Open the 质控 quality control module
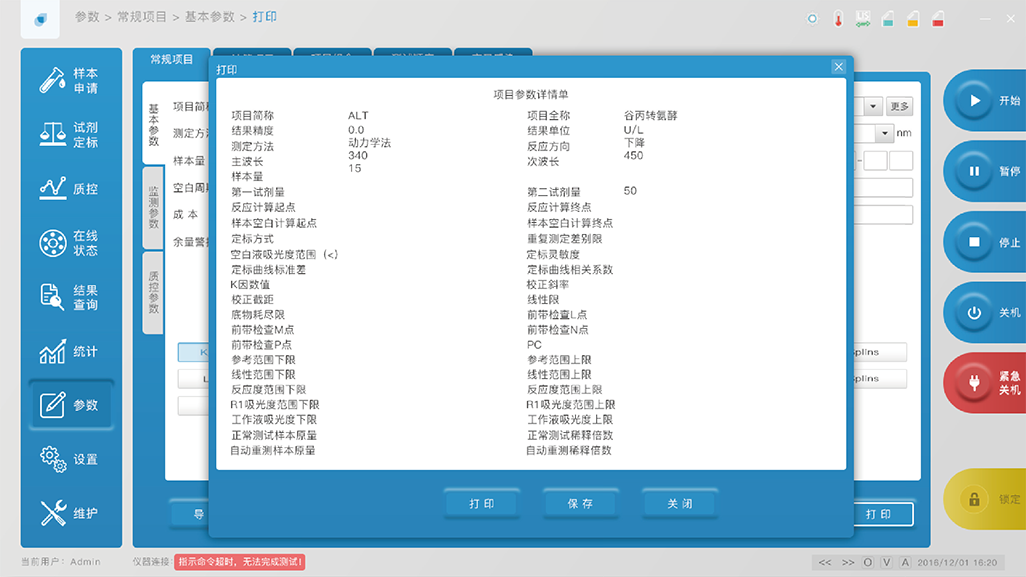The height and width of the screenshot is (577, 1026). (69, 188)
